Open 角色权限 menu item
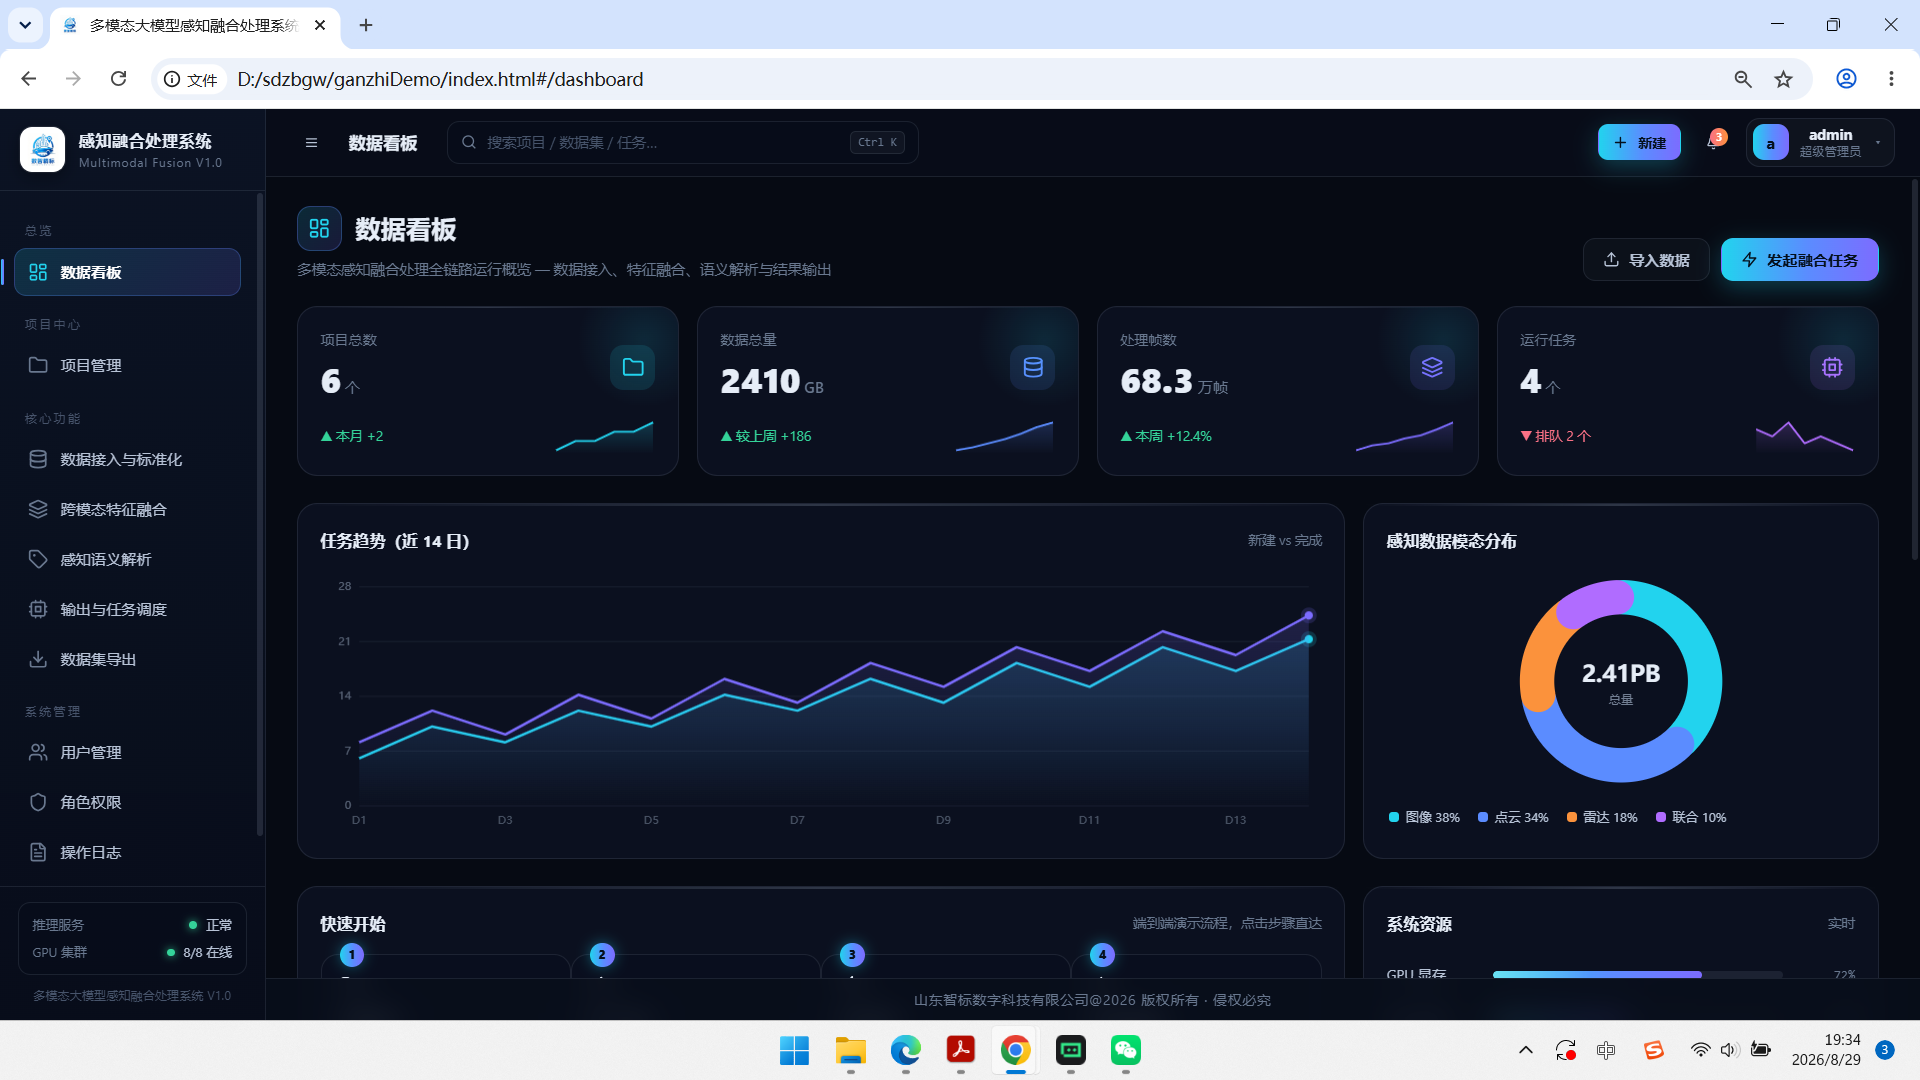Viewport: 1920px width, 1080px height. pos(128,802)
